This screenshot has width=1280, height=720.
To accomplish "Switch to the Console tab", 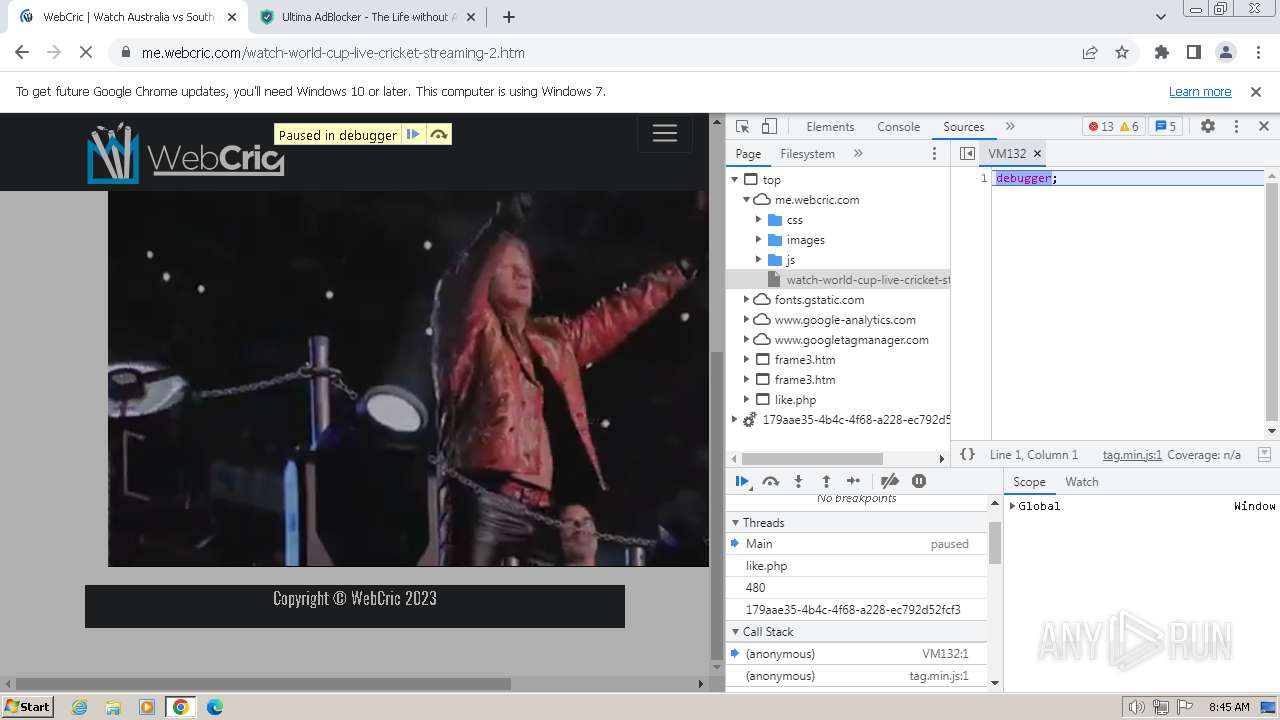I will (898, 127).
